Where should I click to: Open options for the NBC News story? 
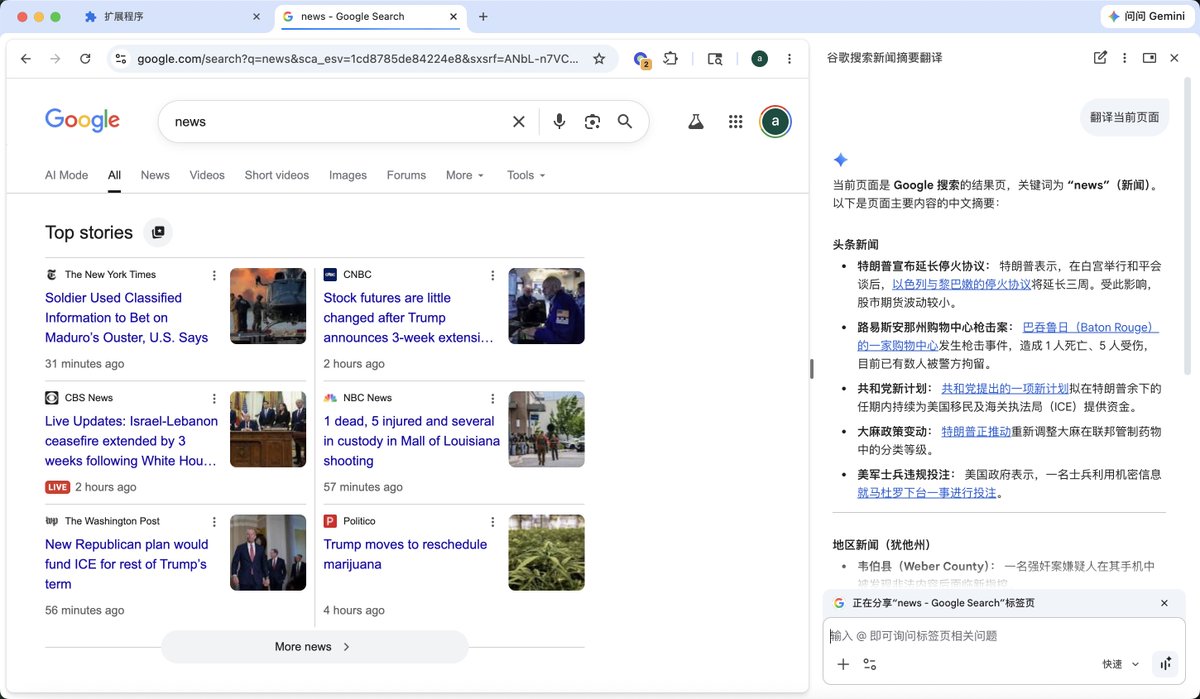tap(492, 398)
